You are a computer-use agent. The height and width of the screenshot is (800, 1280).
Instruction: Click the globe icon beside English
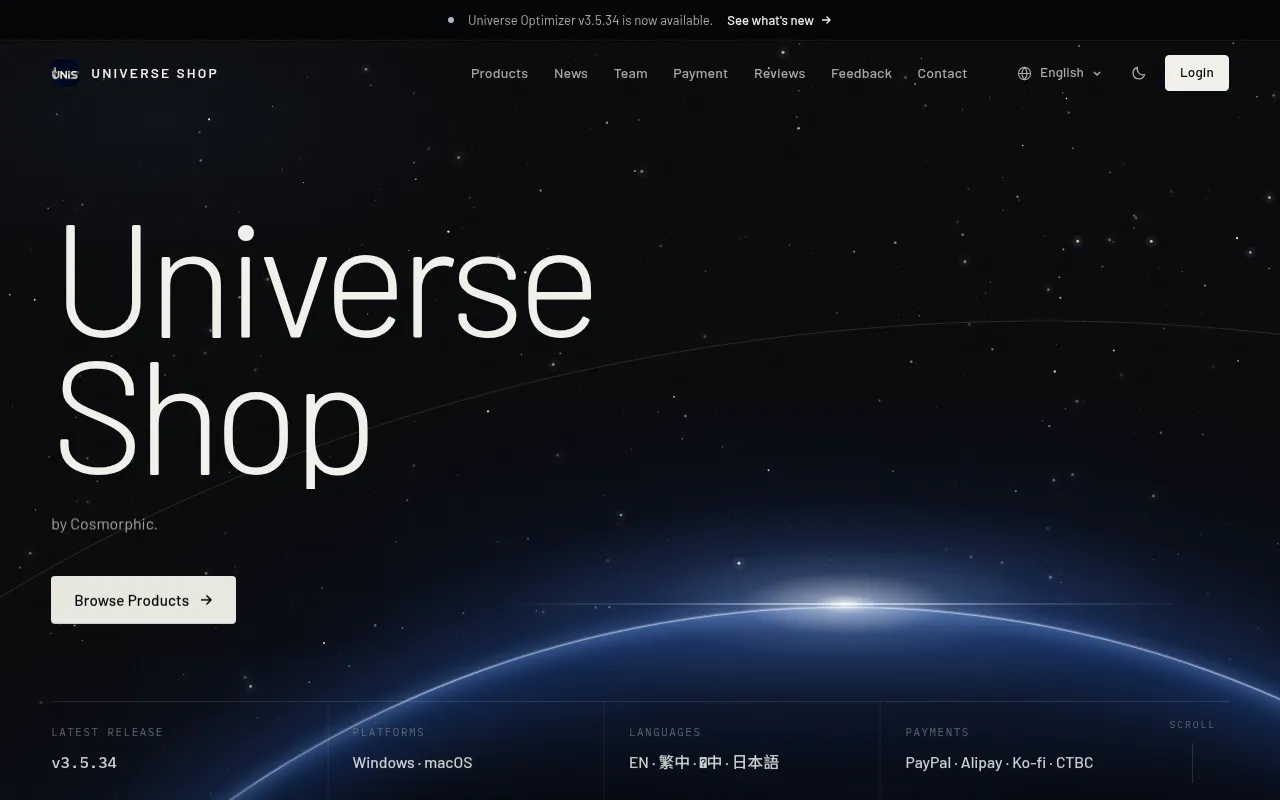coord(1024,73)
